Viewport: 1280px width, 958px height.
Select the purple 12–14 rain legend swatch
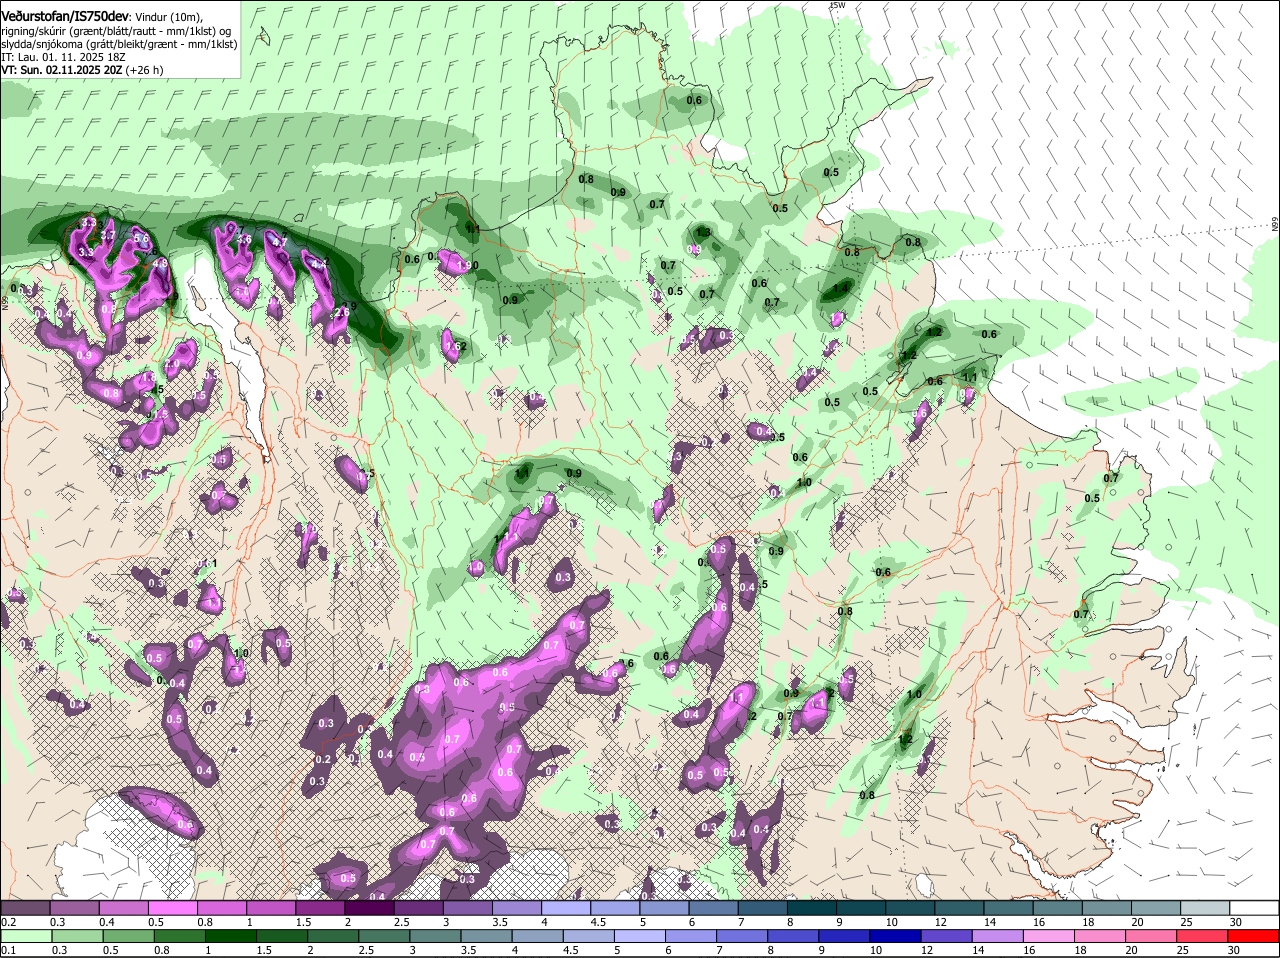[x=947, y=936]
